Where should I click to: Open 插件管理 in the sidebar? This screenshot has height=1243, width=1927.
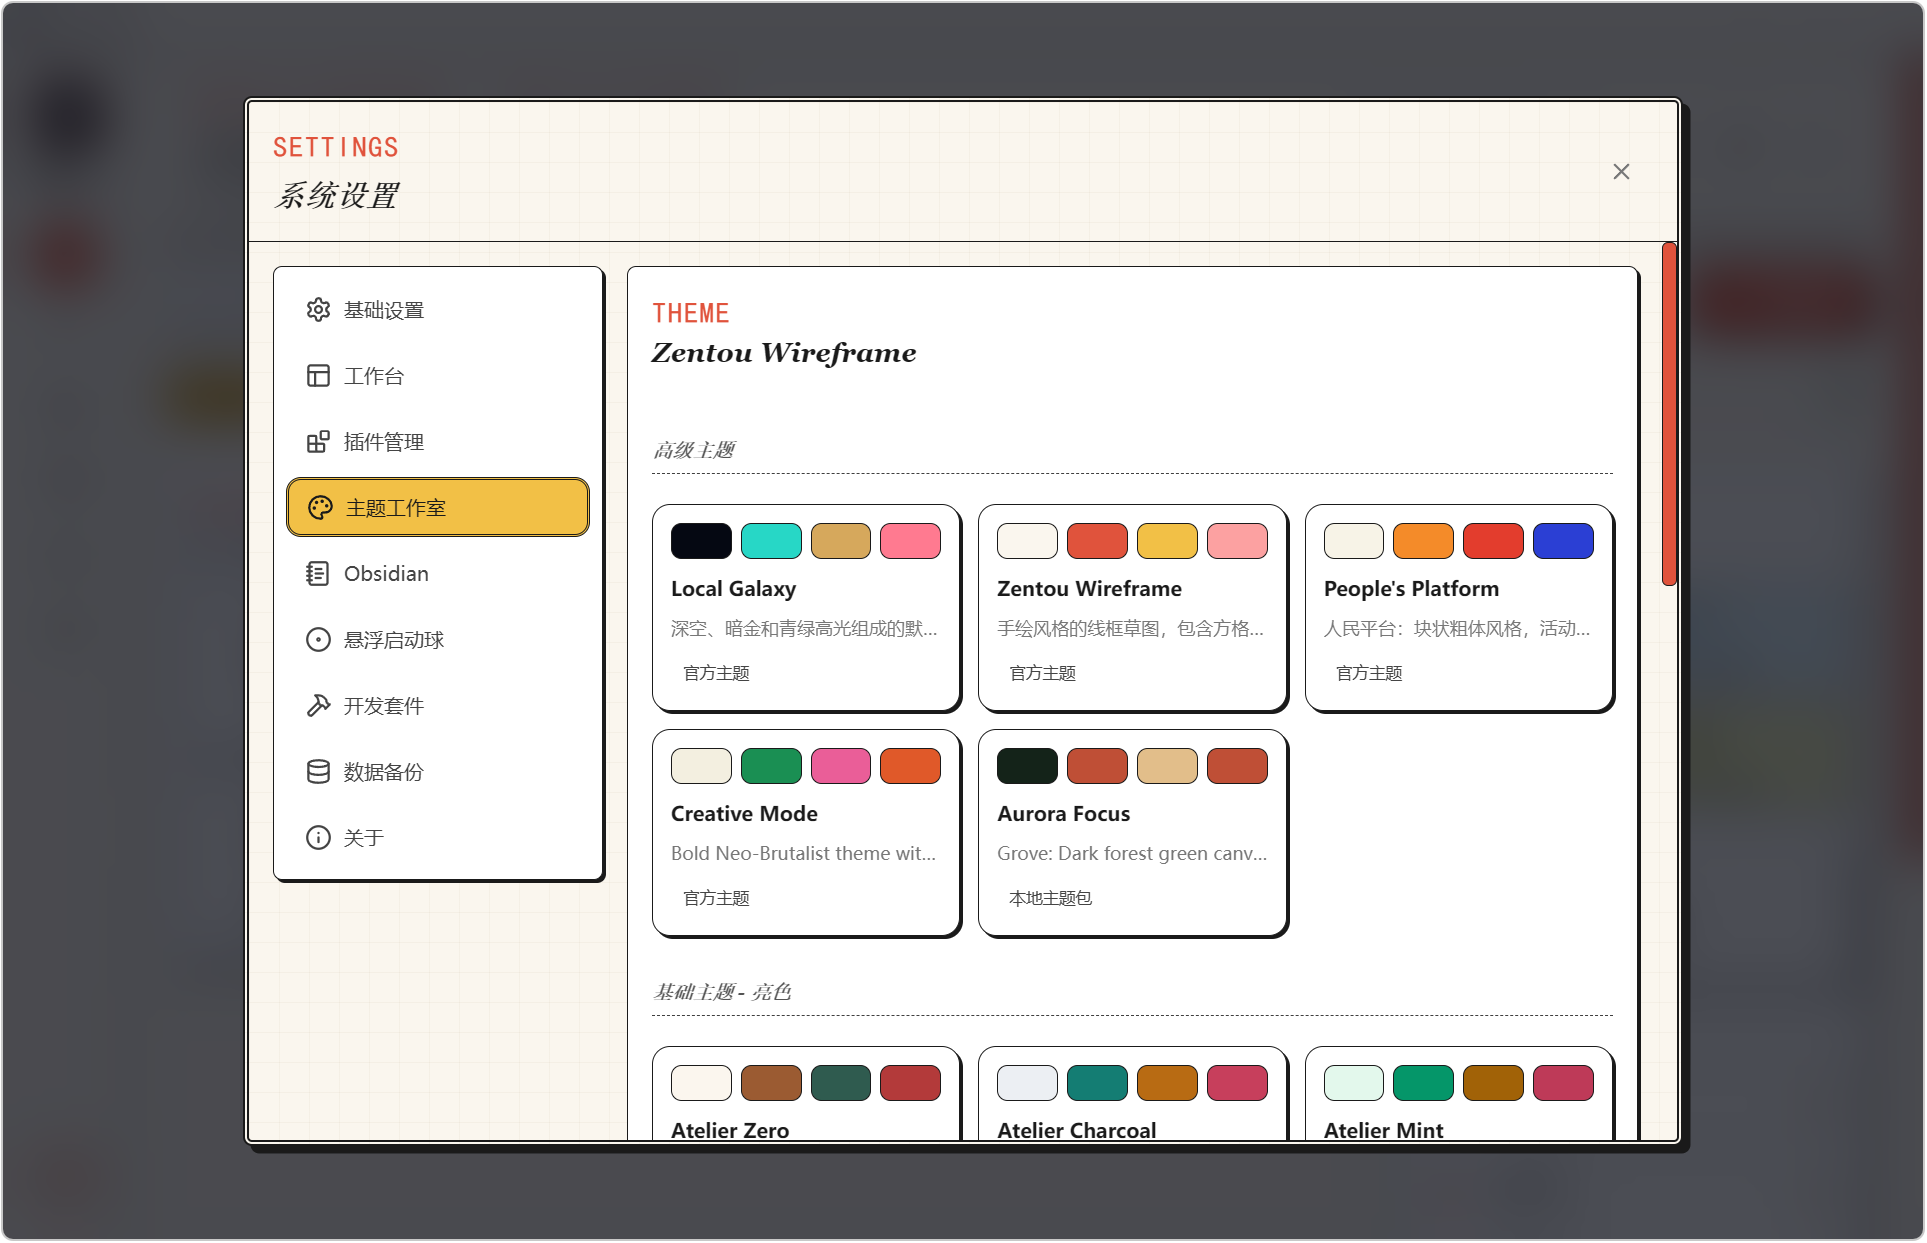pos(438,442)
